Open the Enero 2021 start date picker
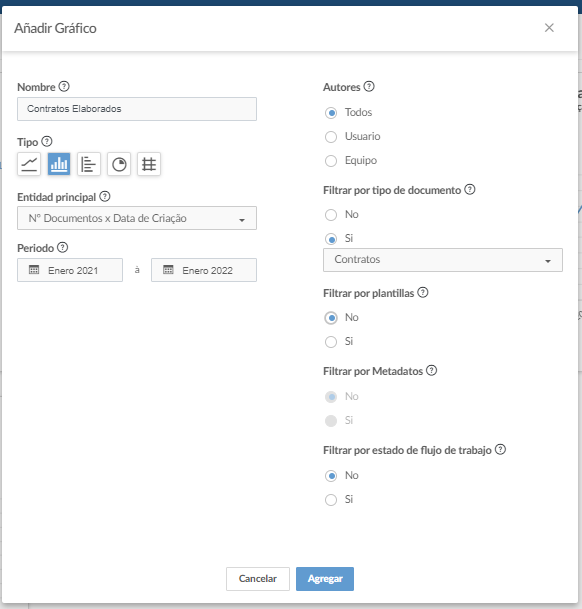Screen dimensions: 582x609 click(x=70, y=270)
